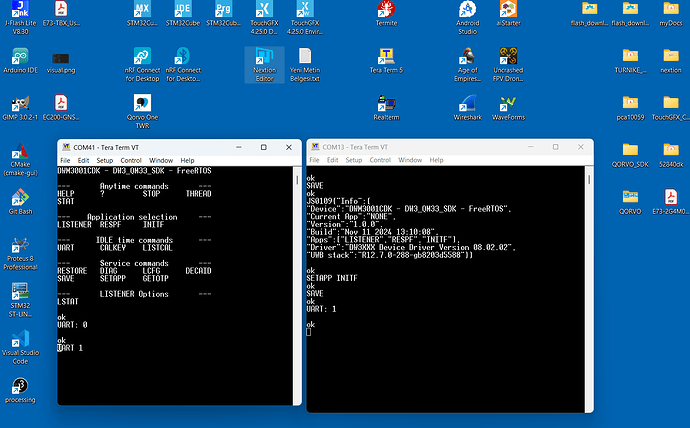Launch STM32CubeIDE desktop icon
Screen dimensions: 690x428
[183, 14]
